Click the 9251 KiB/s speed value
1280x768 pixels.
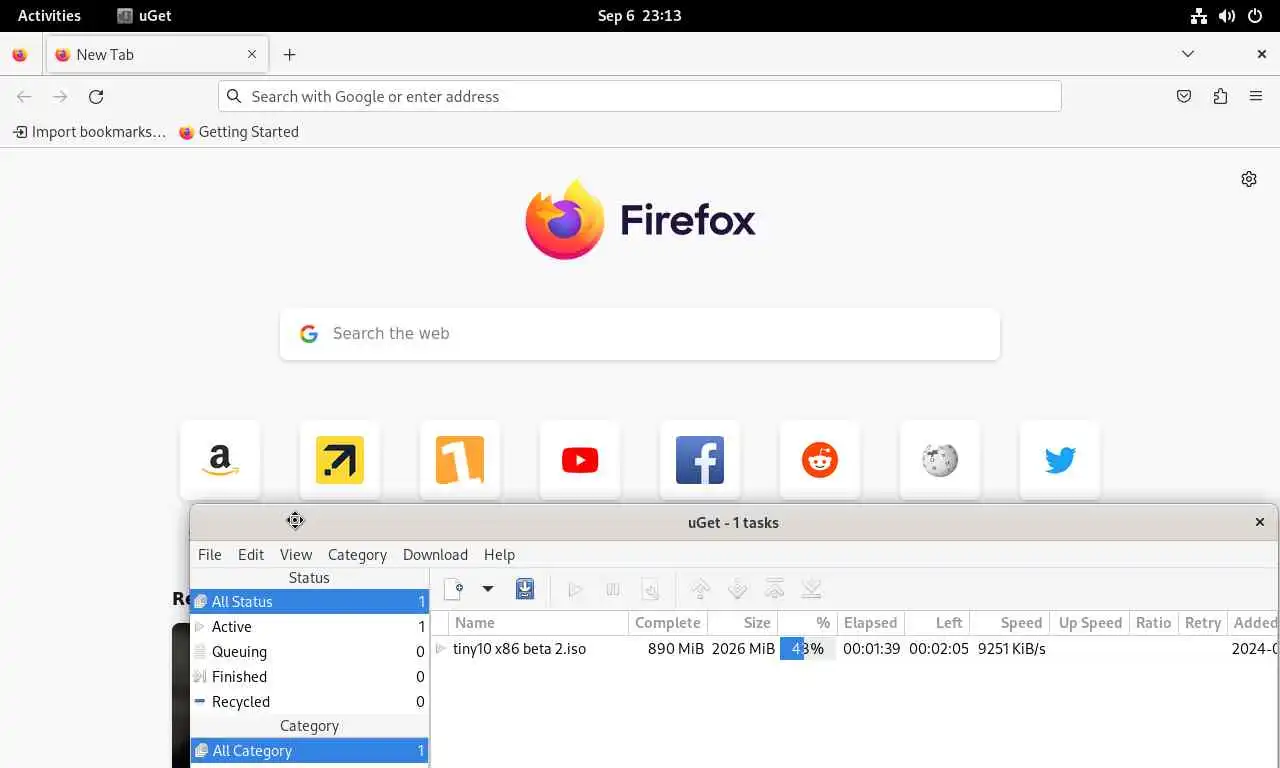click(1011, 649)
